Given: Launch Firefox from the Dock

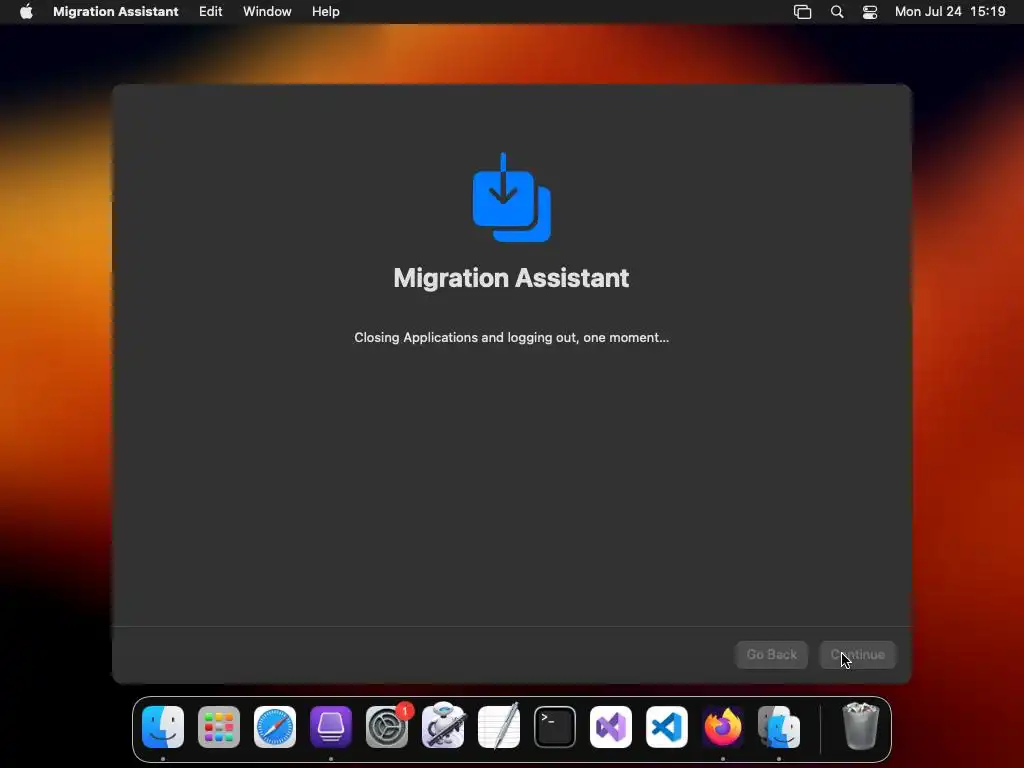Looking at the screenshot, I should (x=723, y=727).
